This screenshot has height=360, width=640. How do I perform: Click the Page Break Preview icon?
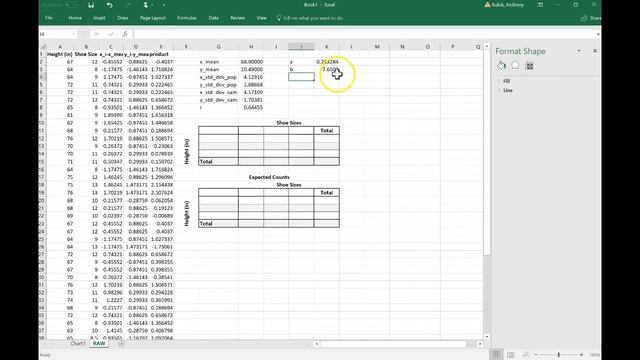525,355
